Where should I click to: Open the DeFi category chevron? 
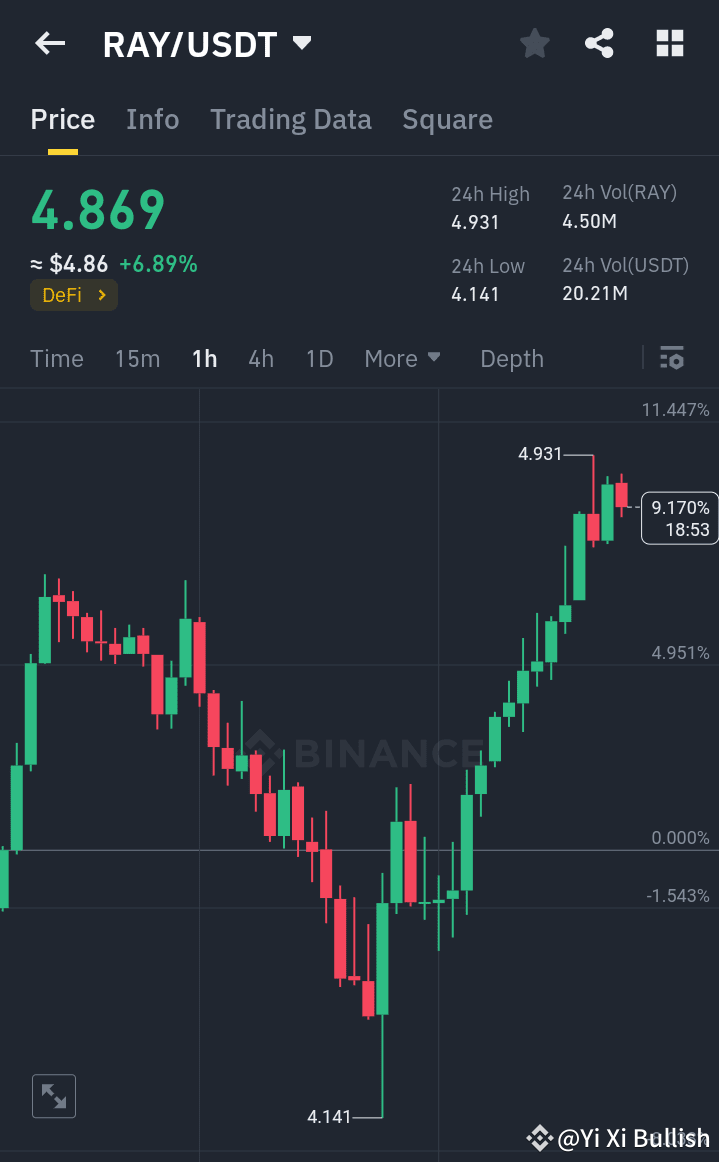click(x=102, y=295)
